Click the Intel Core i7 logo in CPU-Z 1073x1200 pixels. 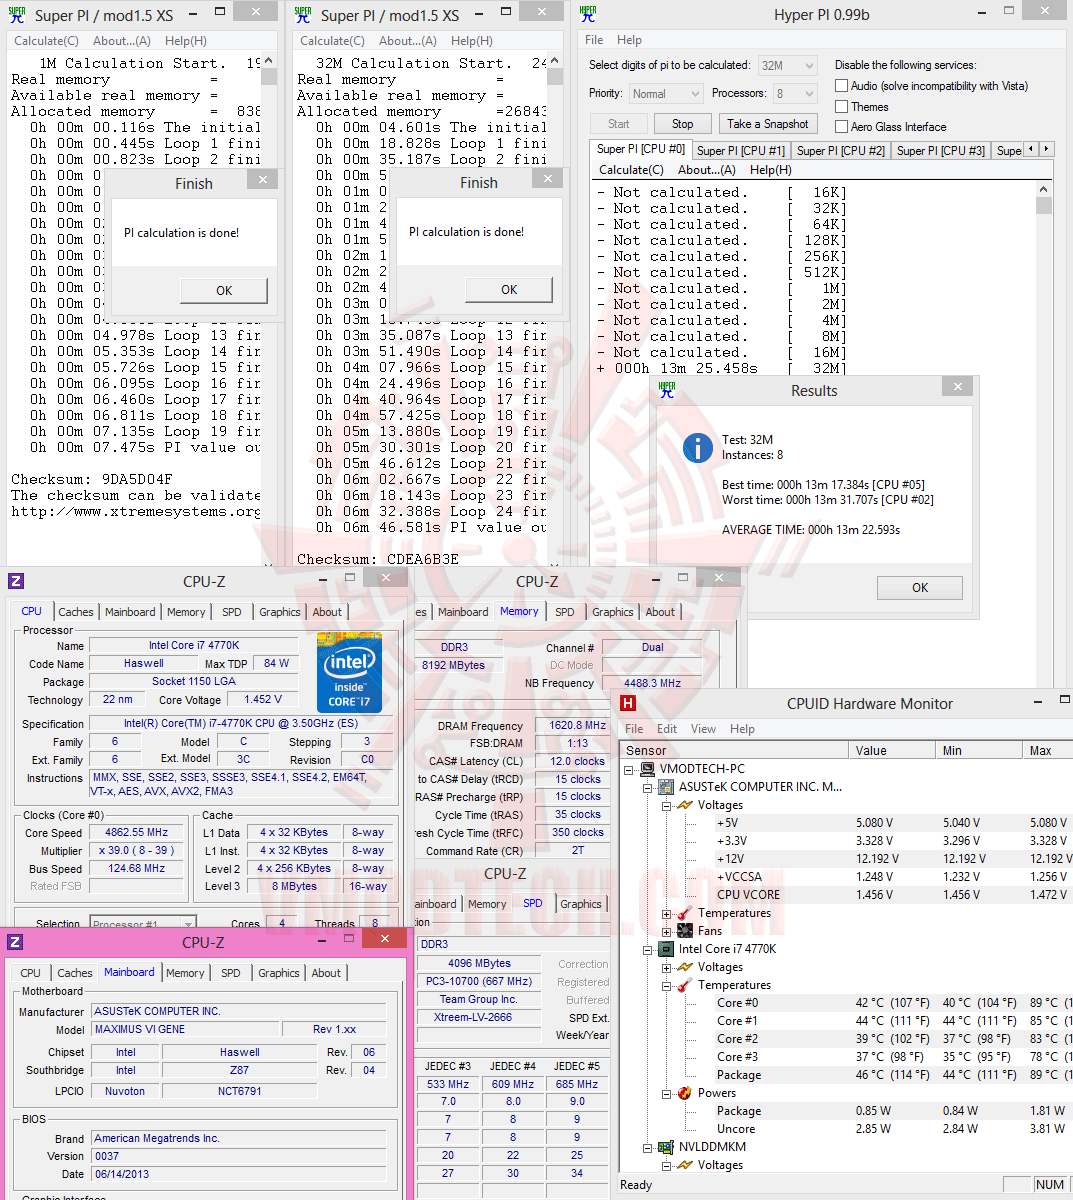(x=349, y=672)
